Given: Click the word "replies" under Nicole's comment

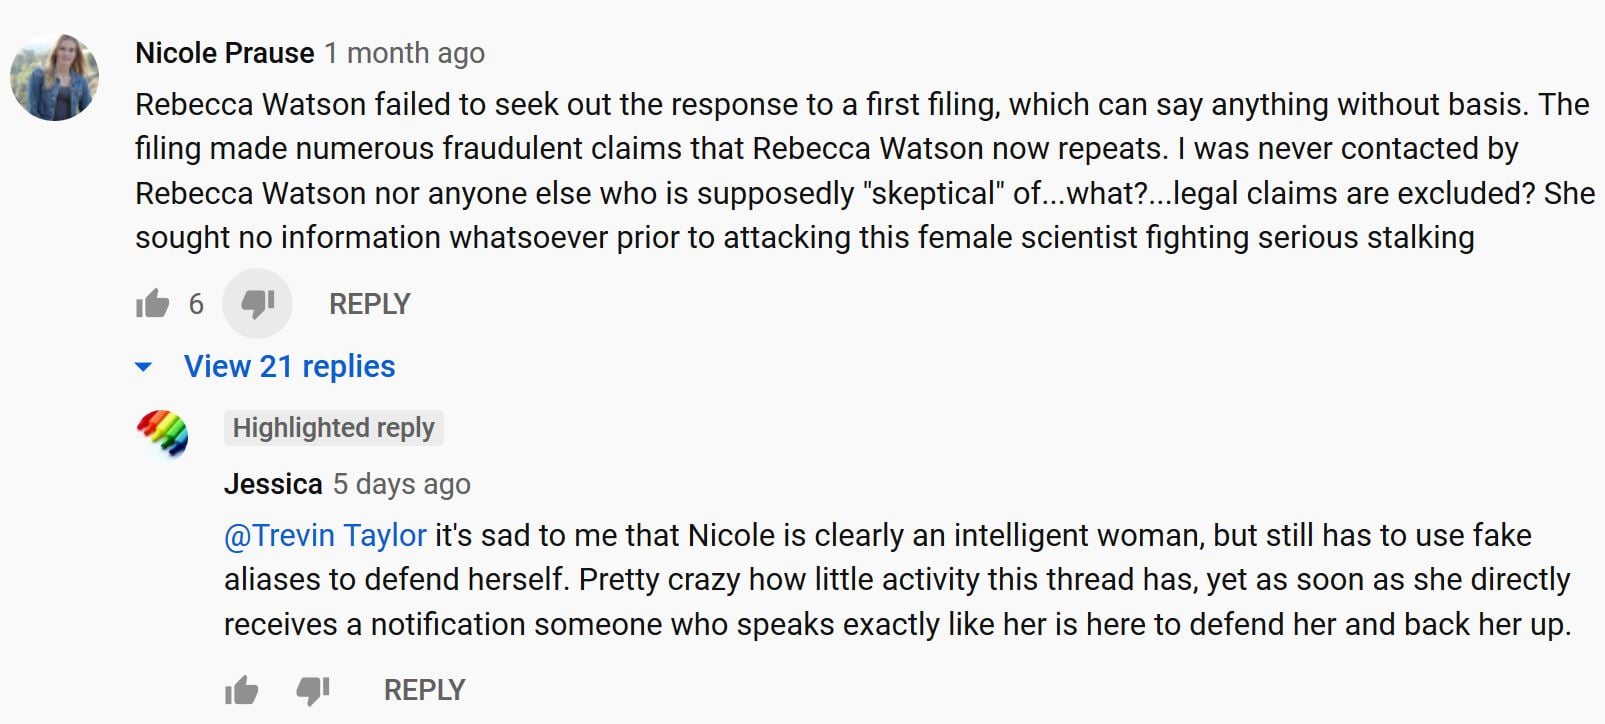Looking at the screenshot, I should (348, 367).
